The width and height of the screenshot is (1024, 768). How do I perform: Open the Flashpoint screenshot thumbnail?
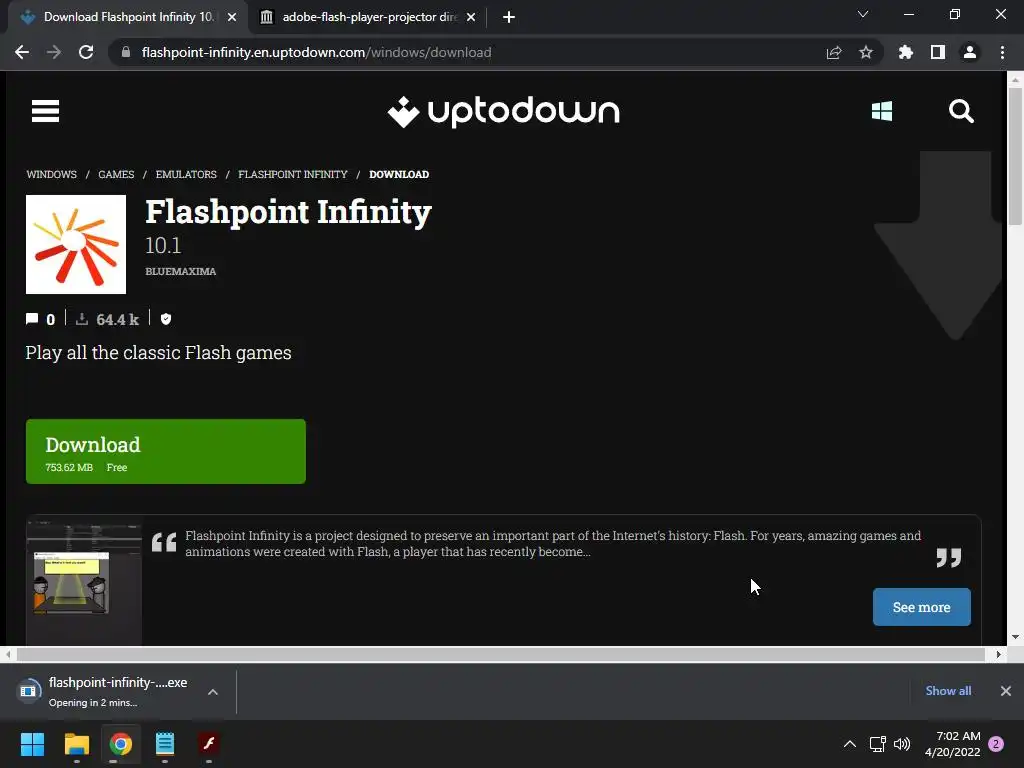pyautogui.click(x=84, y=583)
